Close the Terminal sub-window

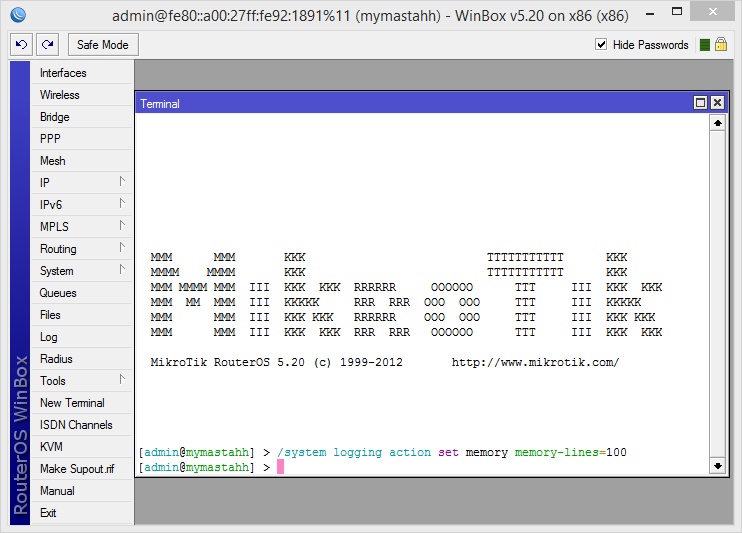pos(717,103)
